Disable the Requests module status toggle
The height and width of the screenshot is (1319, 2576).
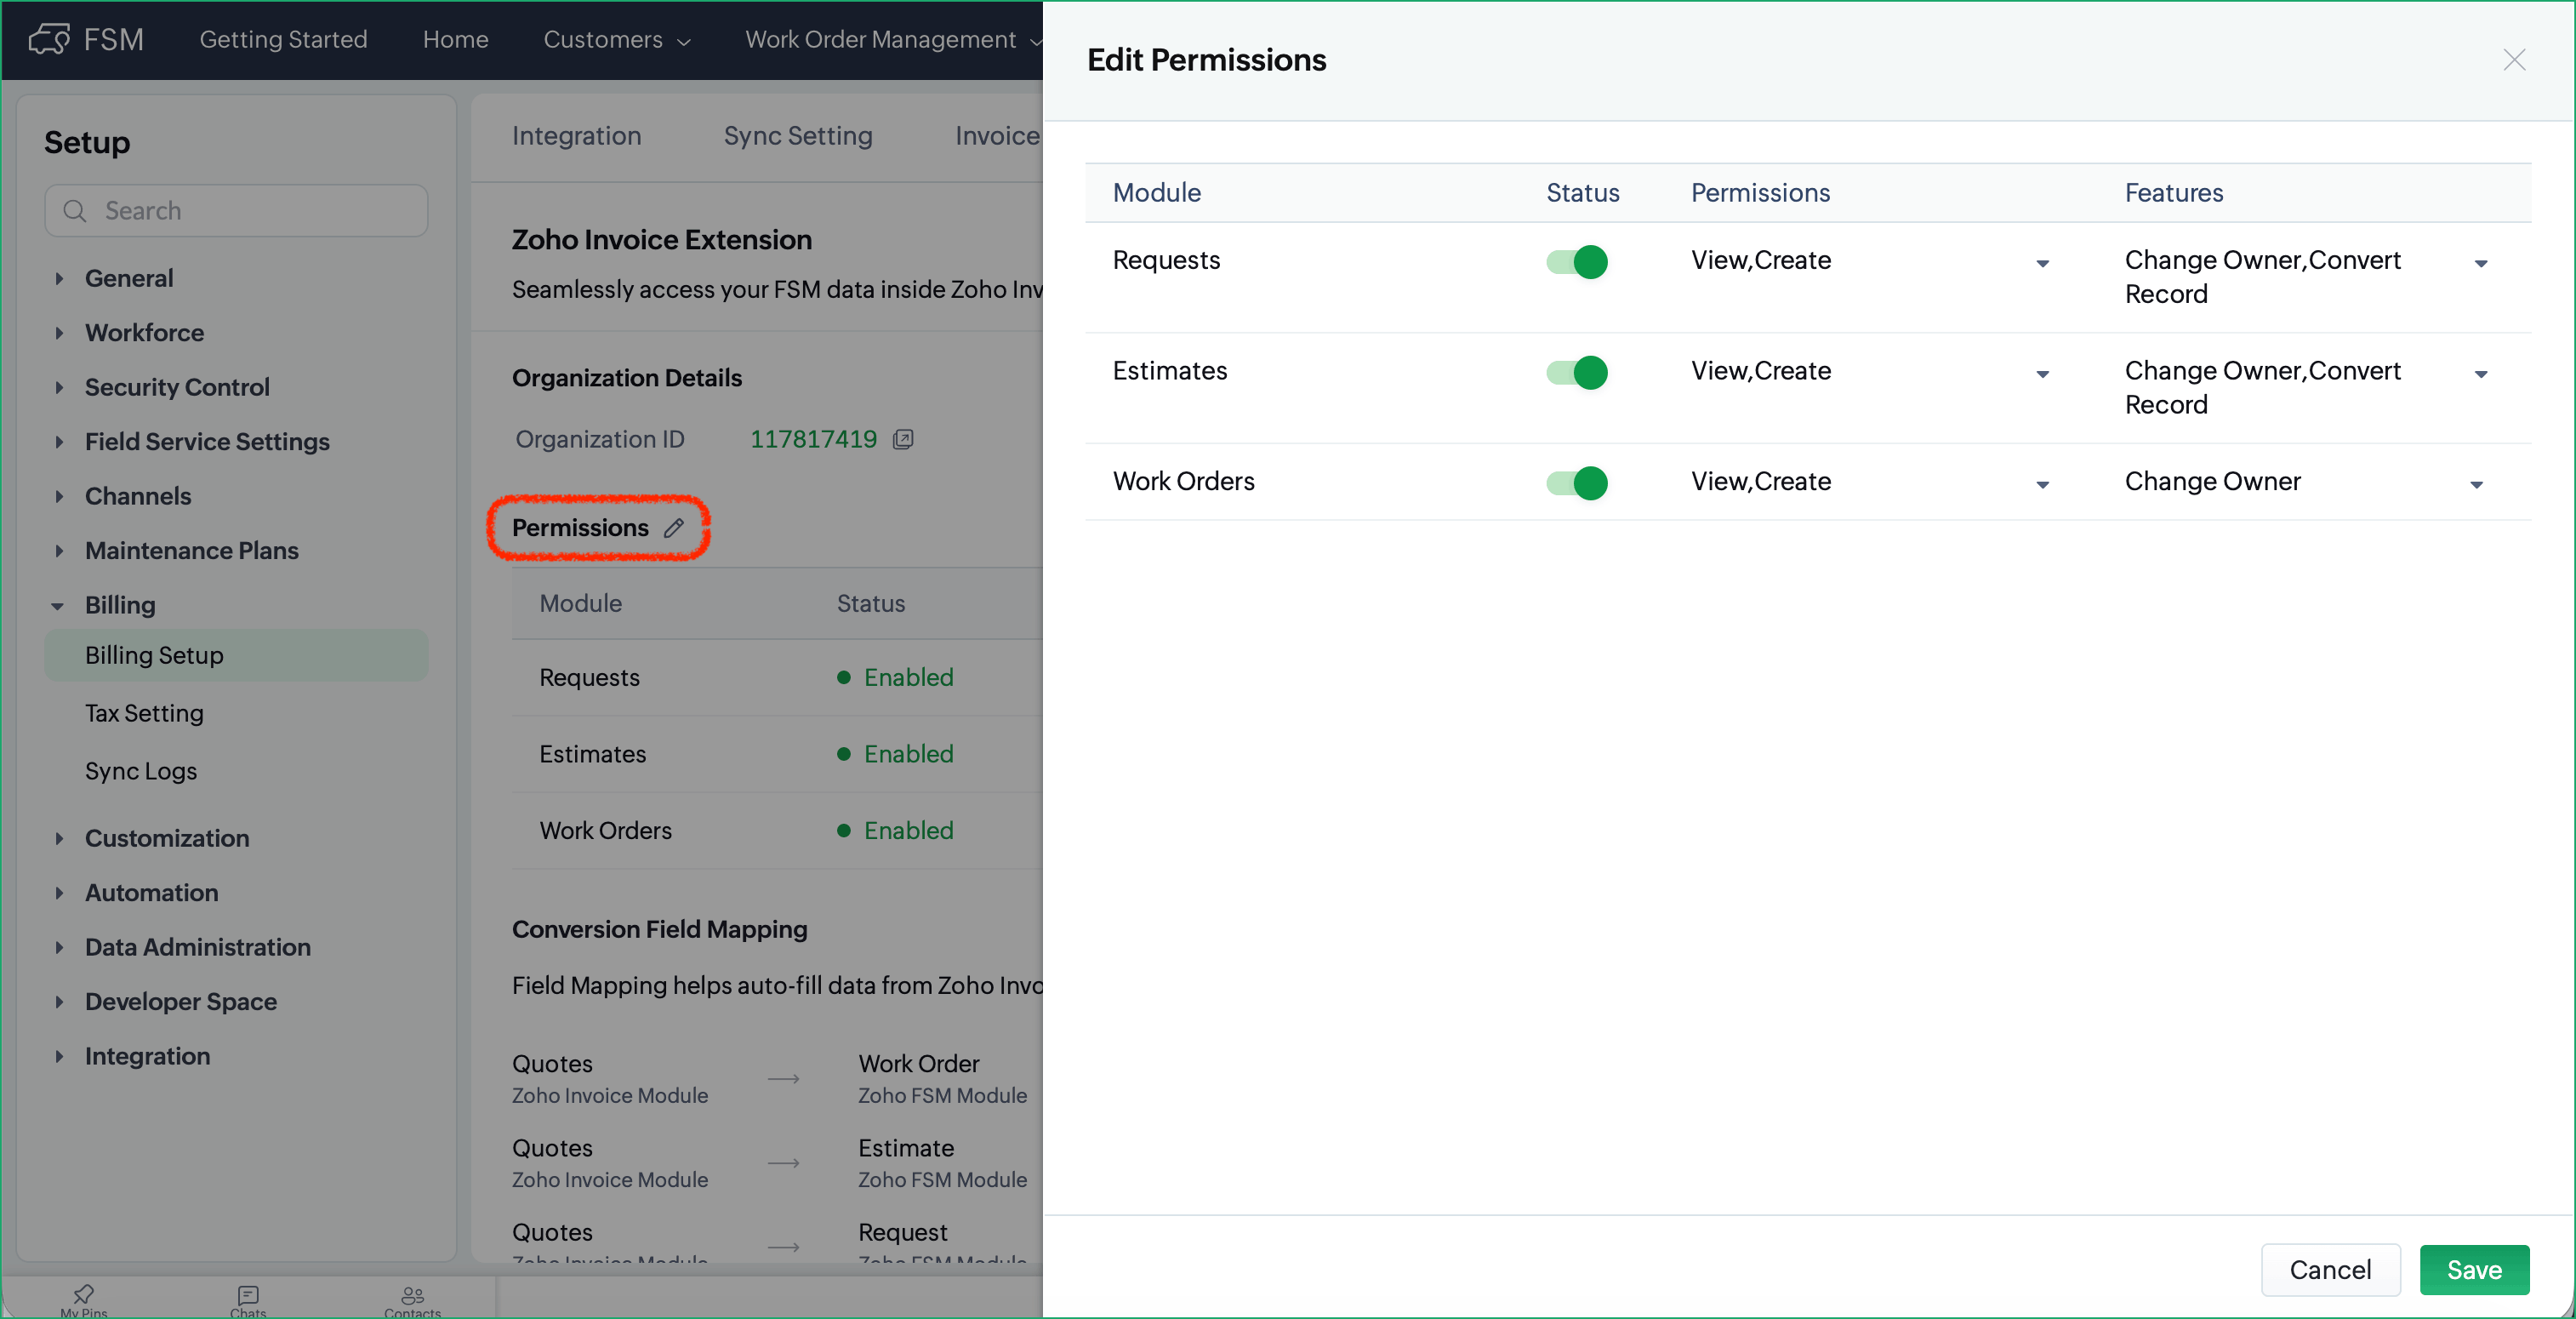1576,262
